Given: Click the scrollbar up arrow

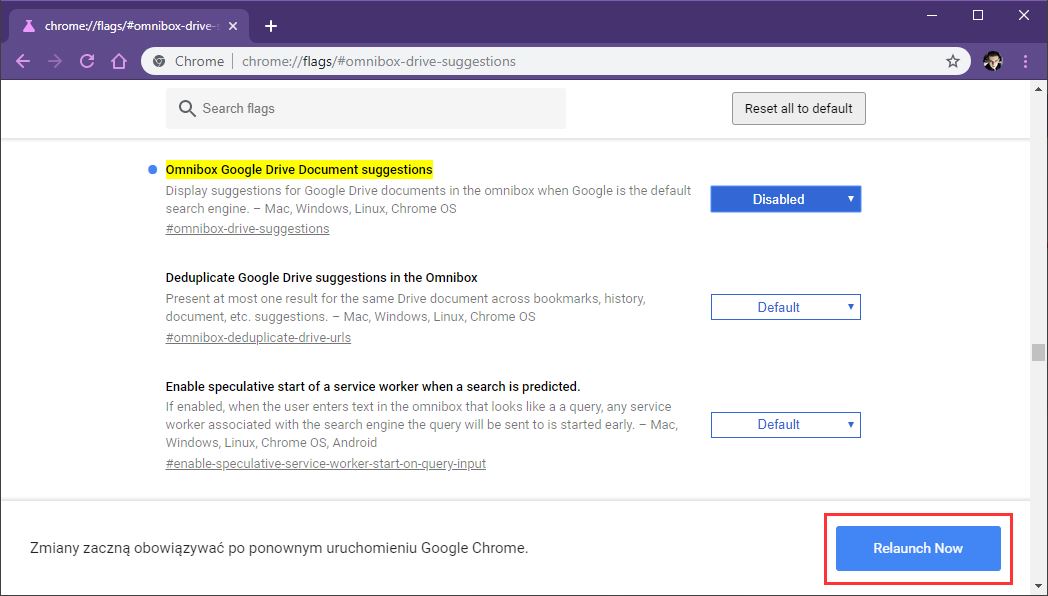Looking at the screenshot, I should pos(1038,88).
